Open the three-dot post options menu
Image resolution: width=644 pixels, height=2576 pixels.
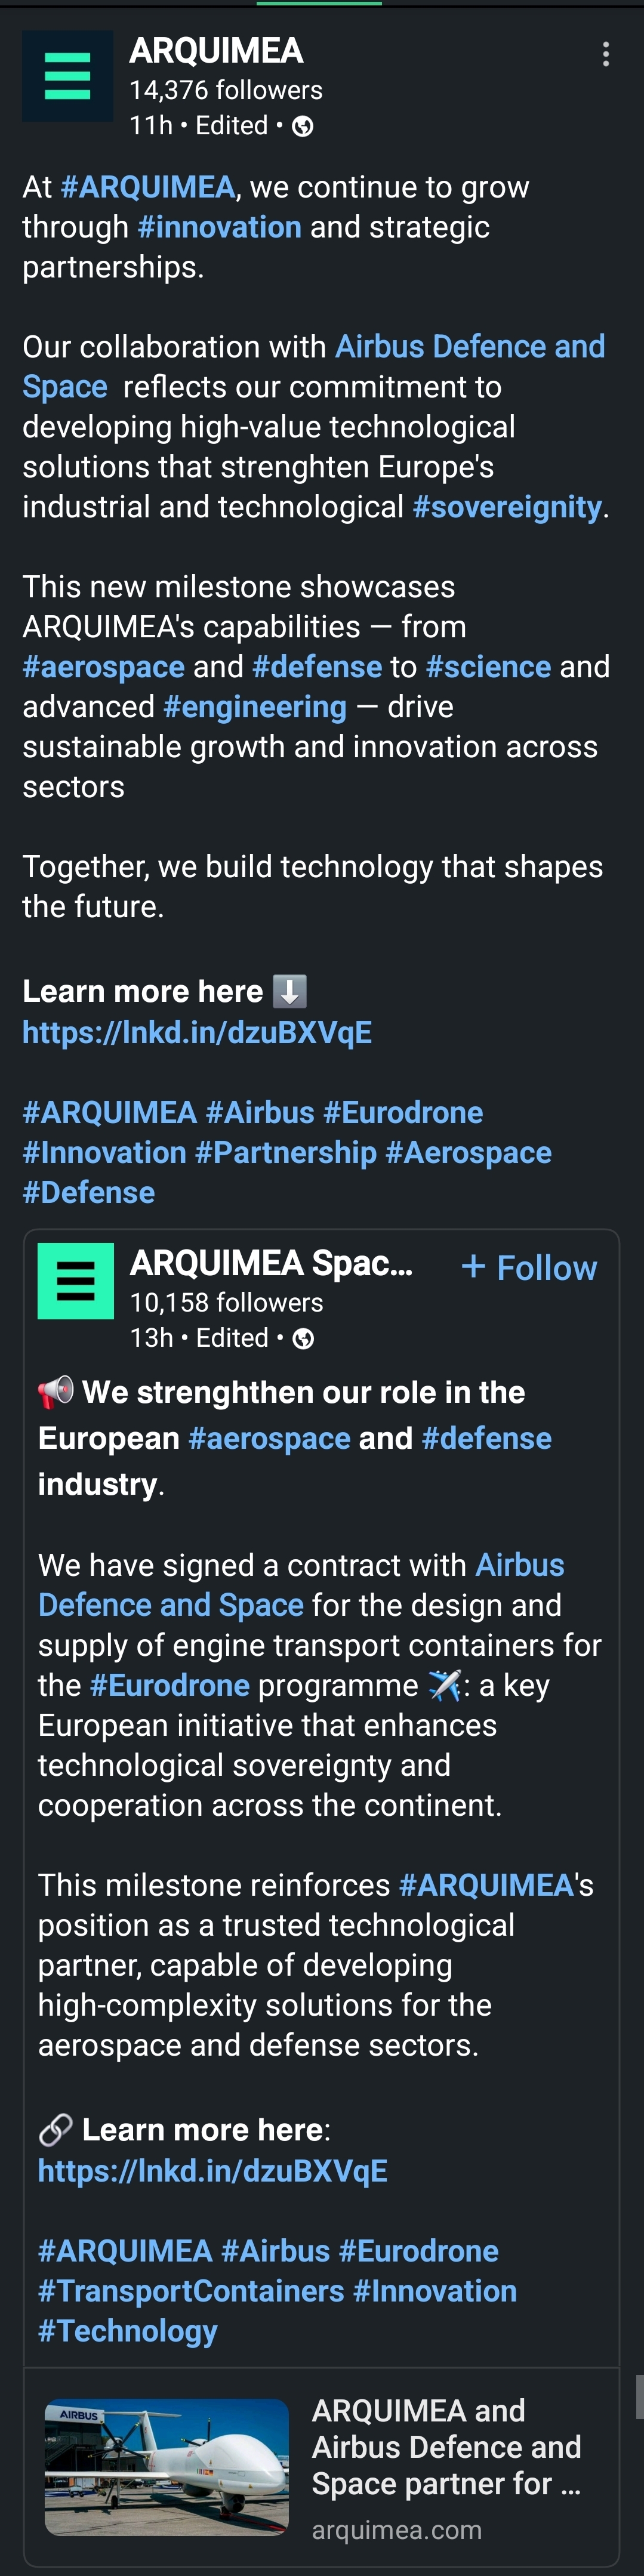coord(605,55)
